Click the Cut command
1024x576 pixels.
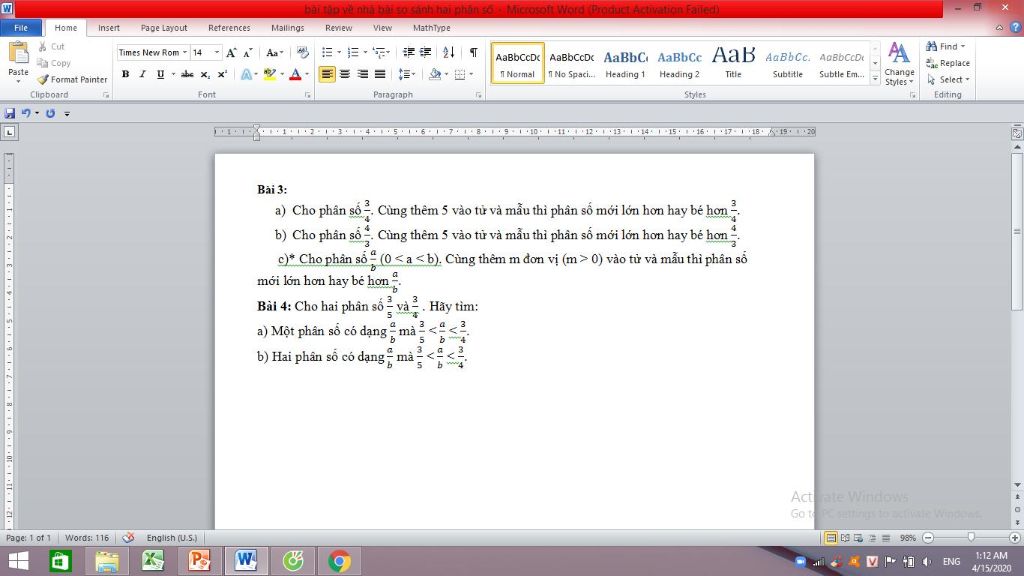52,46
